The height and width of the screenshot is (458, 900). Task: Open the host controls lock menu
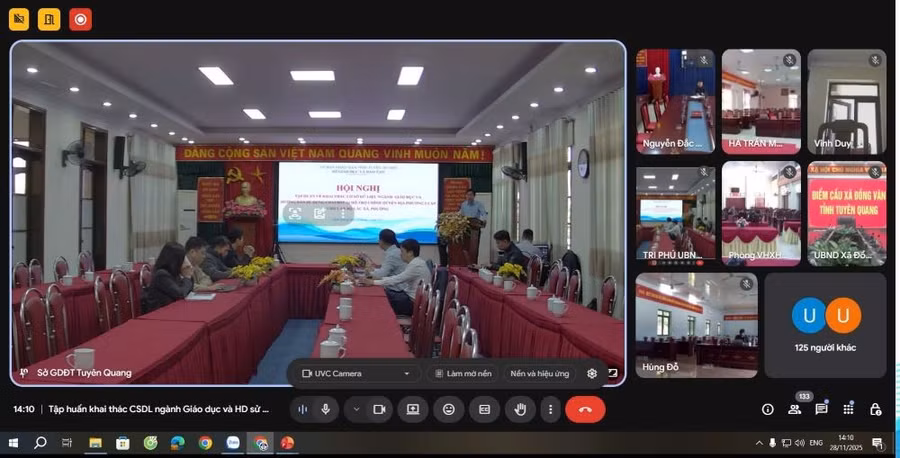[x=875, y=409]
